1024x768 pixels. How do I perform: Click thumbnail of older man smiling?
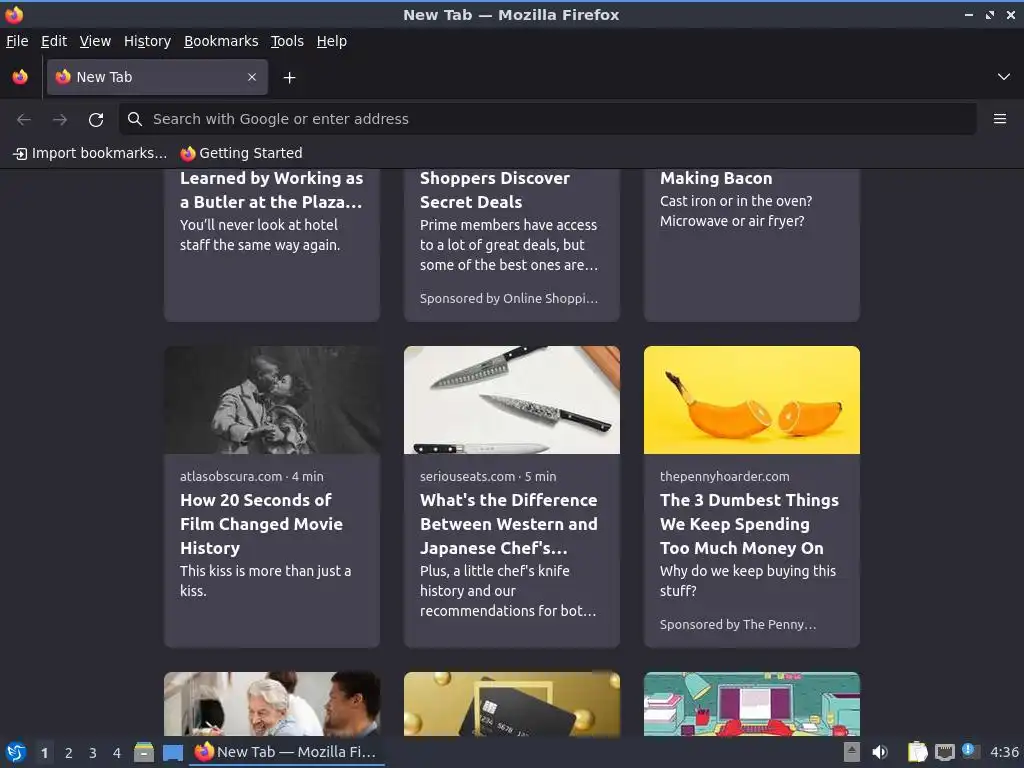272,704
